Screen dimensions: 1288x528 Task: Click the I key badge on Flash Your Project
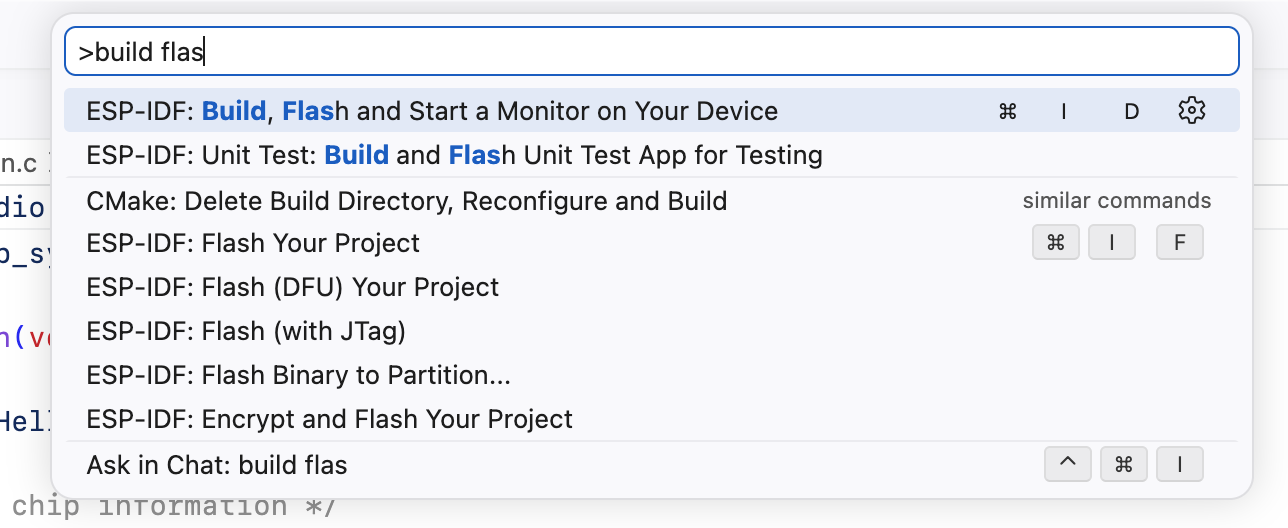pyautogui.click(x=1112, y=243)
